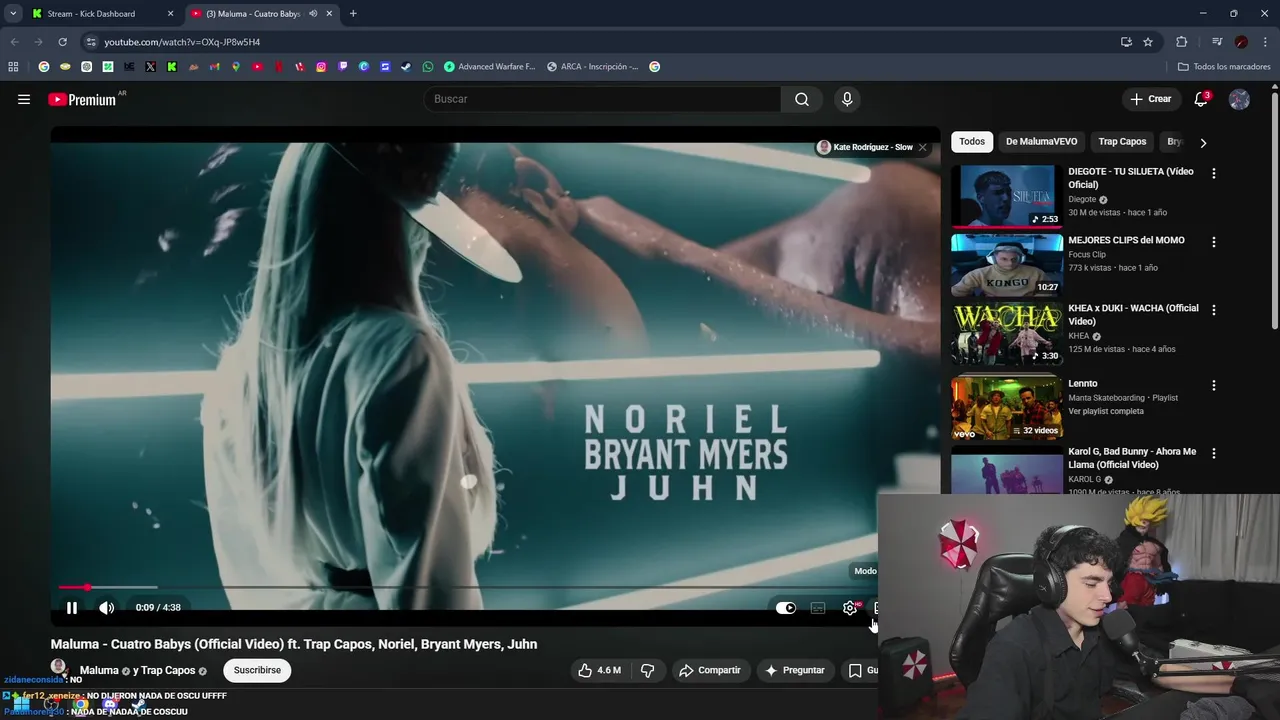Viewport: 1280px width, 720px height.
Task: Open the notifications bell
Action: (1201, 99)
